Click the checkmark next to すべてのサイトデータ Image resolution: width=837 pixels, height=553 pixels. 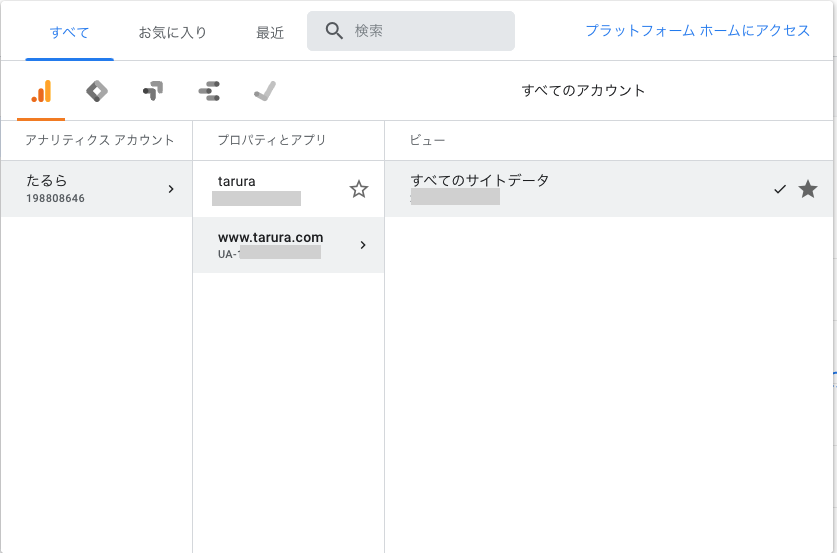pyautogui.click(x=780, y=189)
